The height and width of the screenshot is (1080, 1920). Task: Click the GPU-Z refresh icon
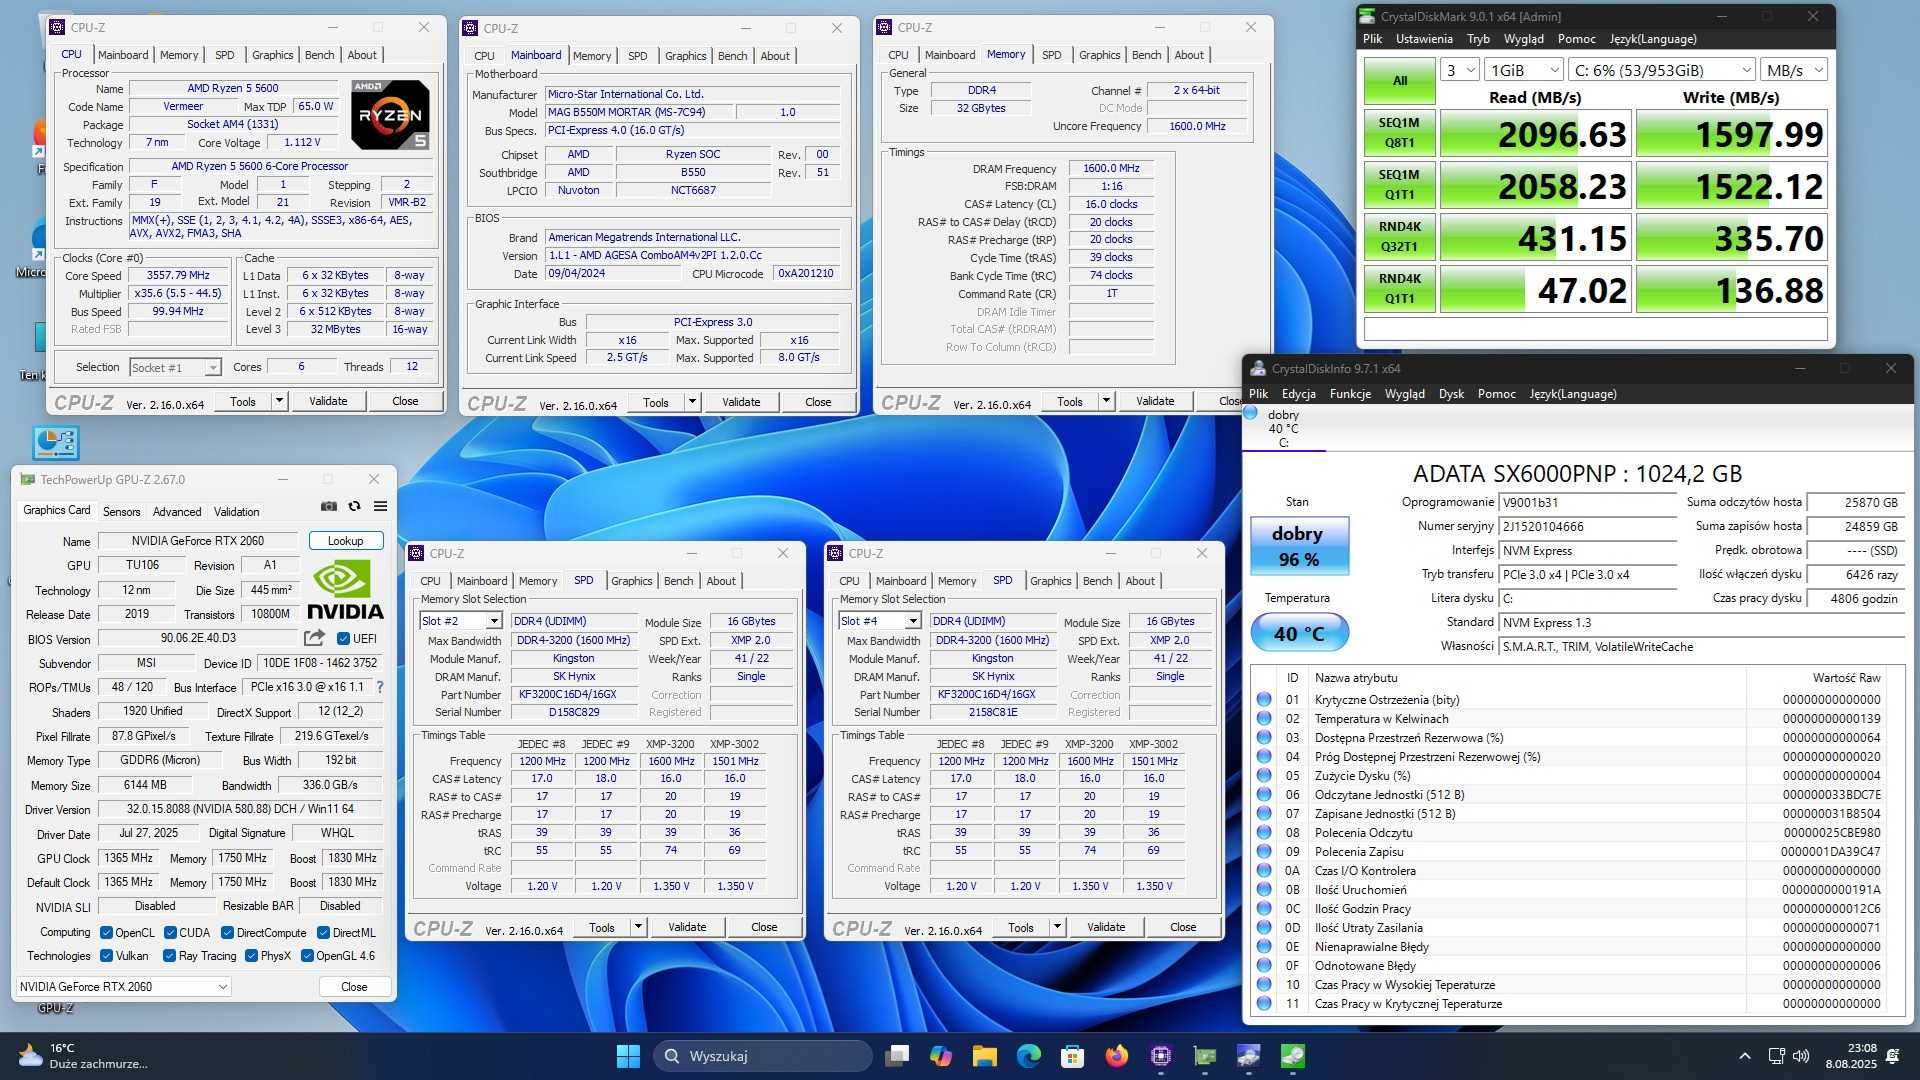pos(354,507)
